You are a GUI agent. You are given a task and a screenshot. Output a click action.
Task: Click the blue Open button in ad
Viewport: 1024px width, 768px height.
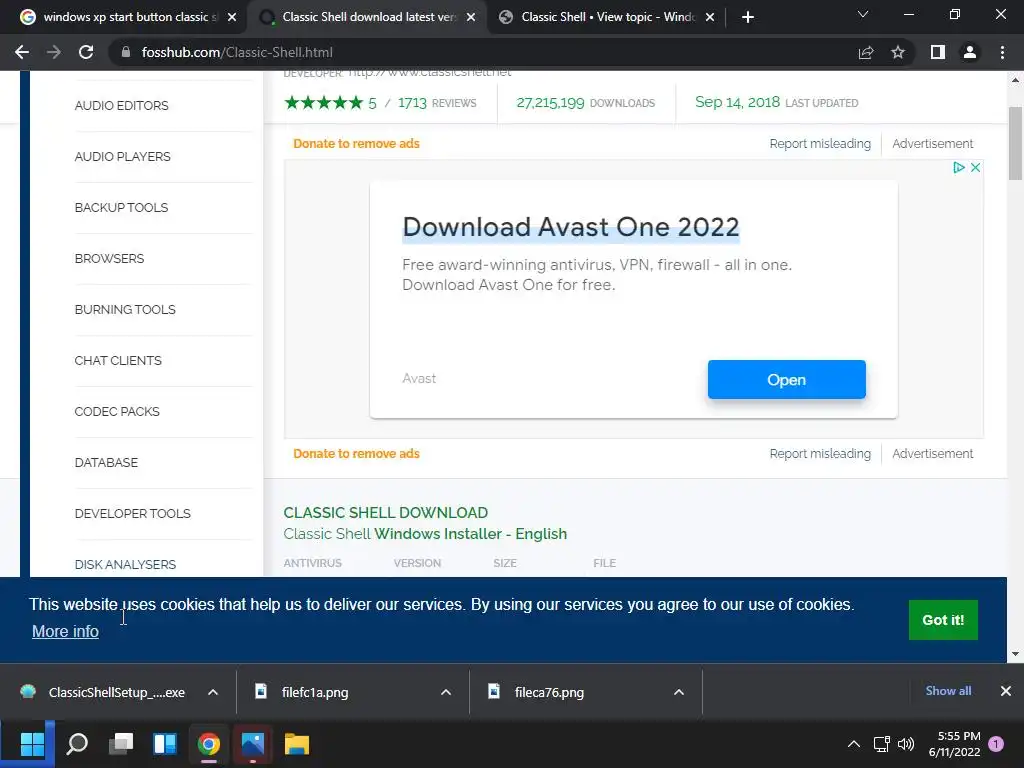tap(786, 379)
